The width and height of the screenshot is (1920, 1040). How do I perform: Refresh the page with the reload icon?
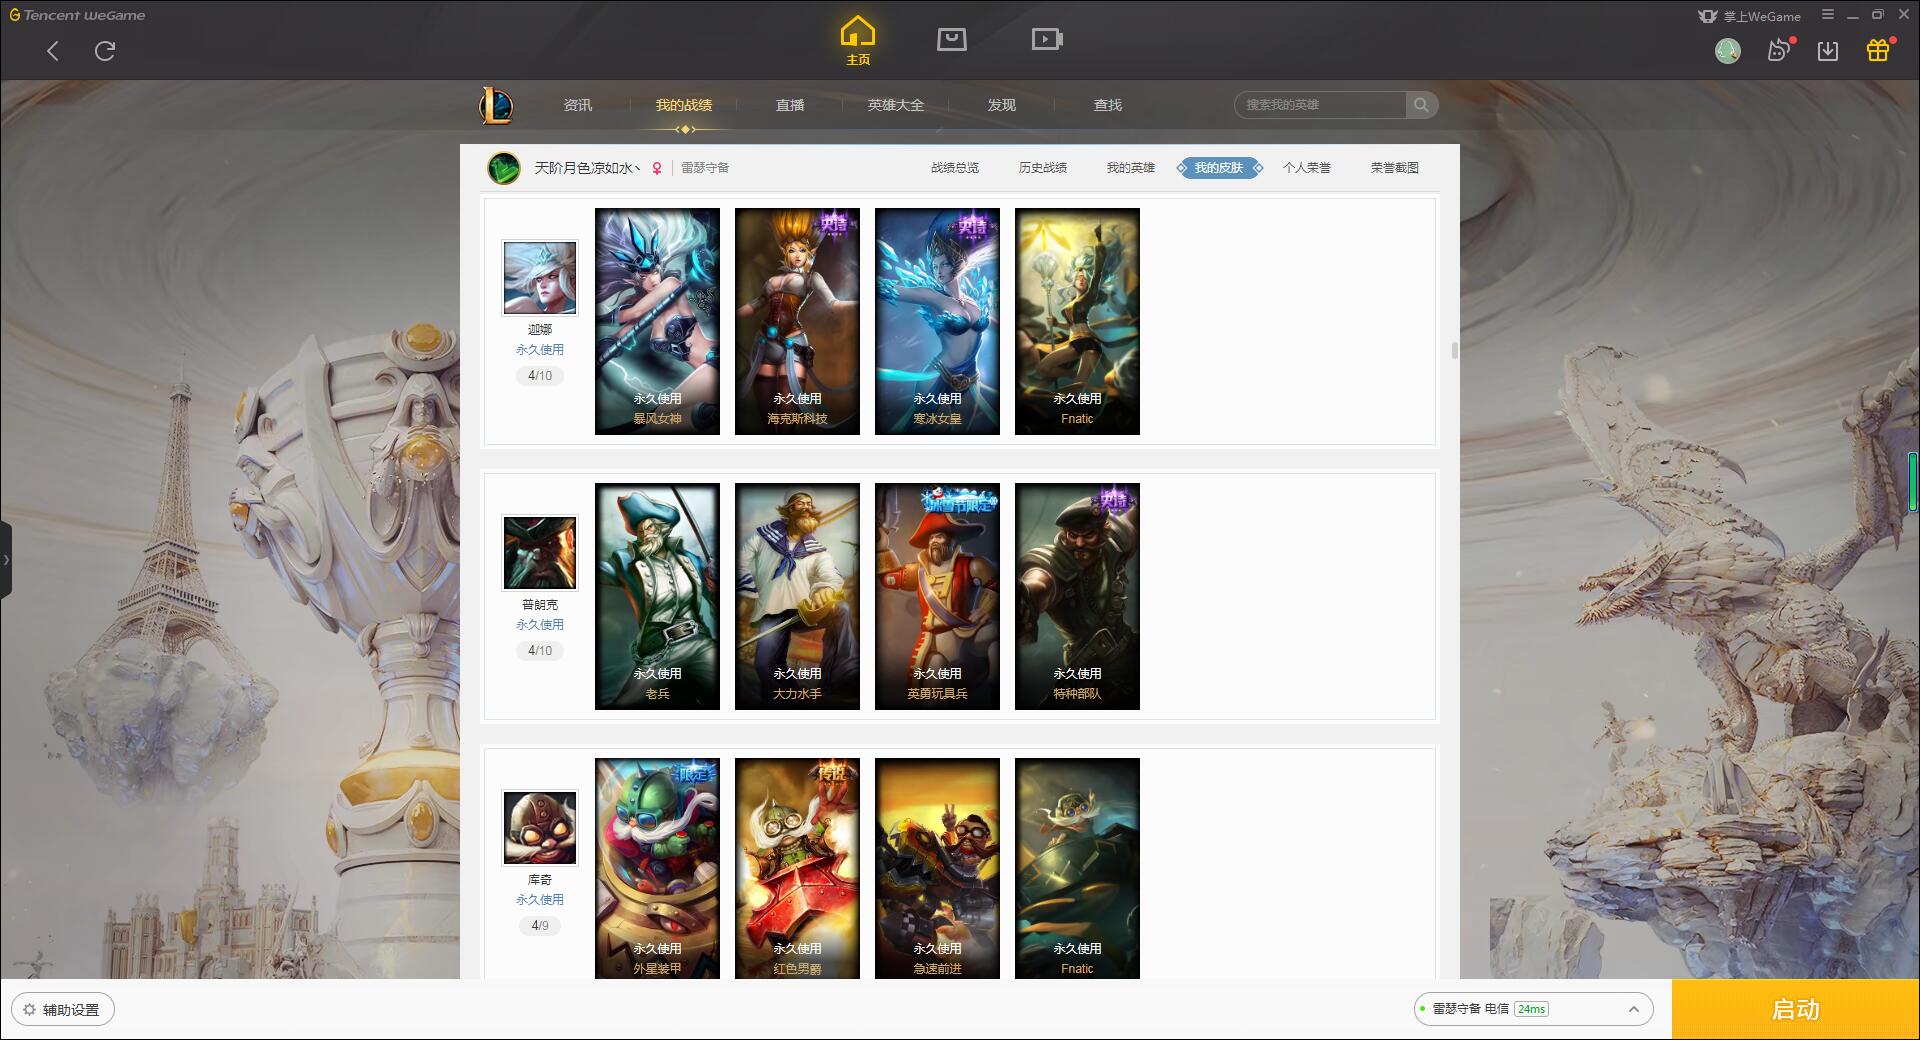(x=105, y=51)
